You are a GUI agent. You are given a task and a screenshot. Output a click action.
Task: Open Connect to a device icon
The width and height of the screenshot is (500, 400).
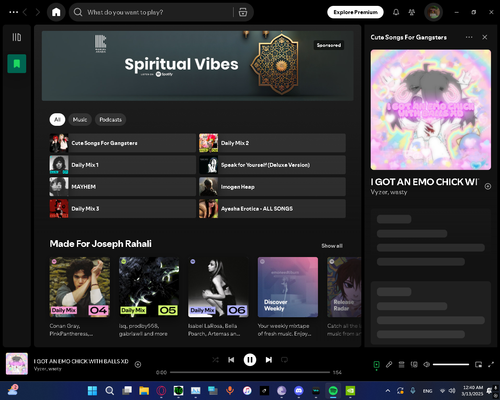tap(414, 364)
